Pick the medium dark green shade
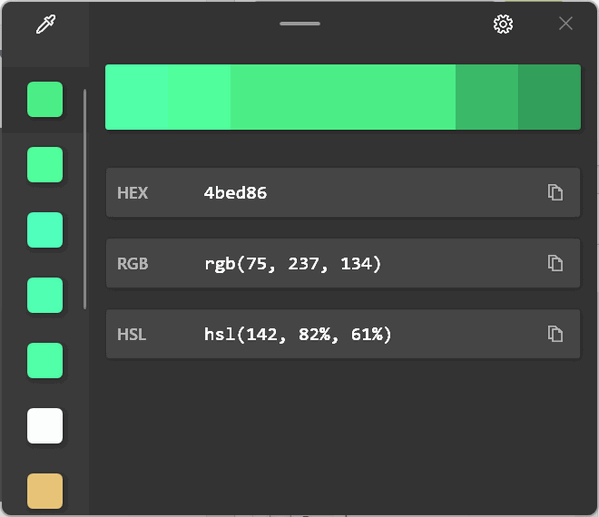The width and height of the screenshot is (599, 517). (x=487, y=97)
